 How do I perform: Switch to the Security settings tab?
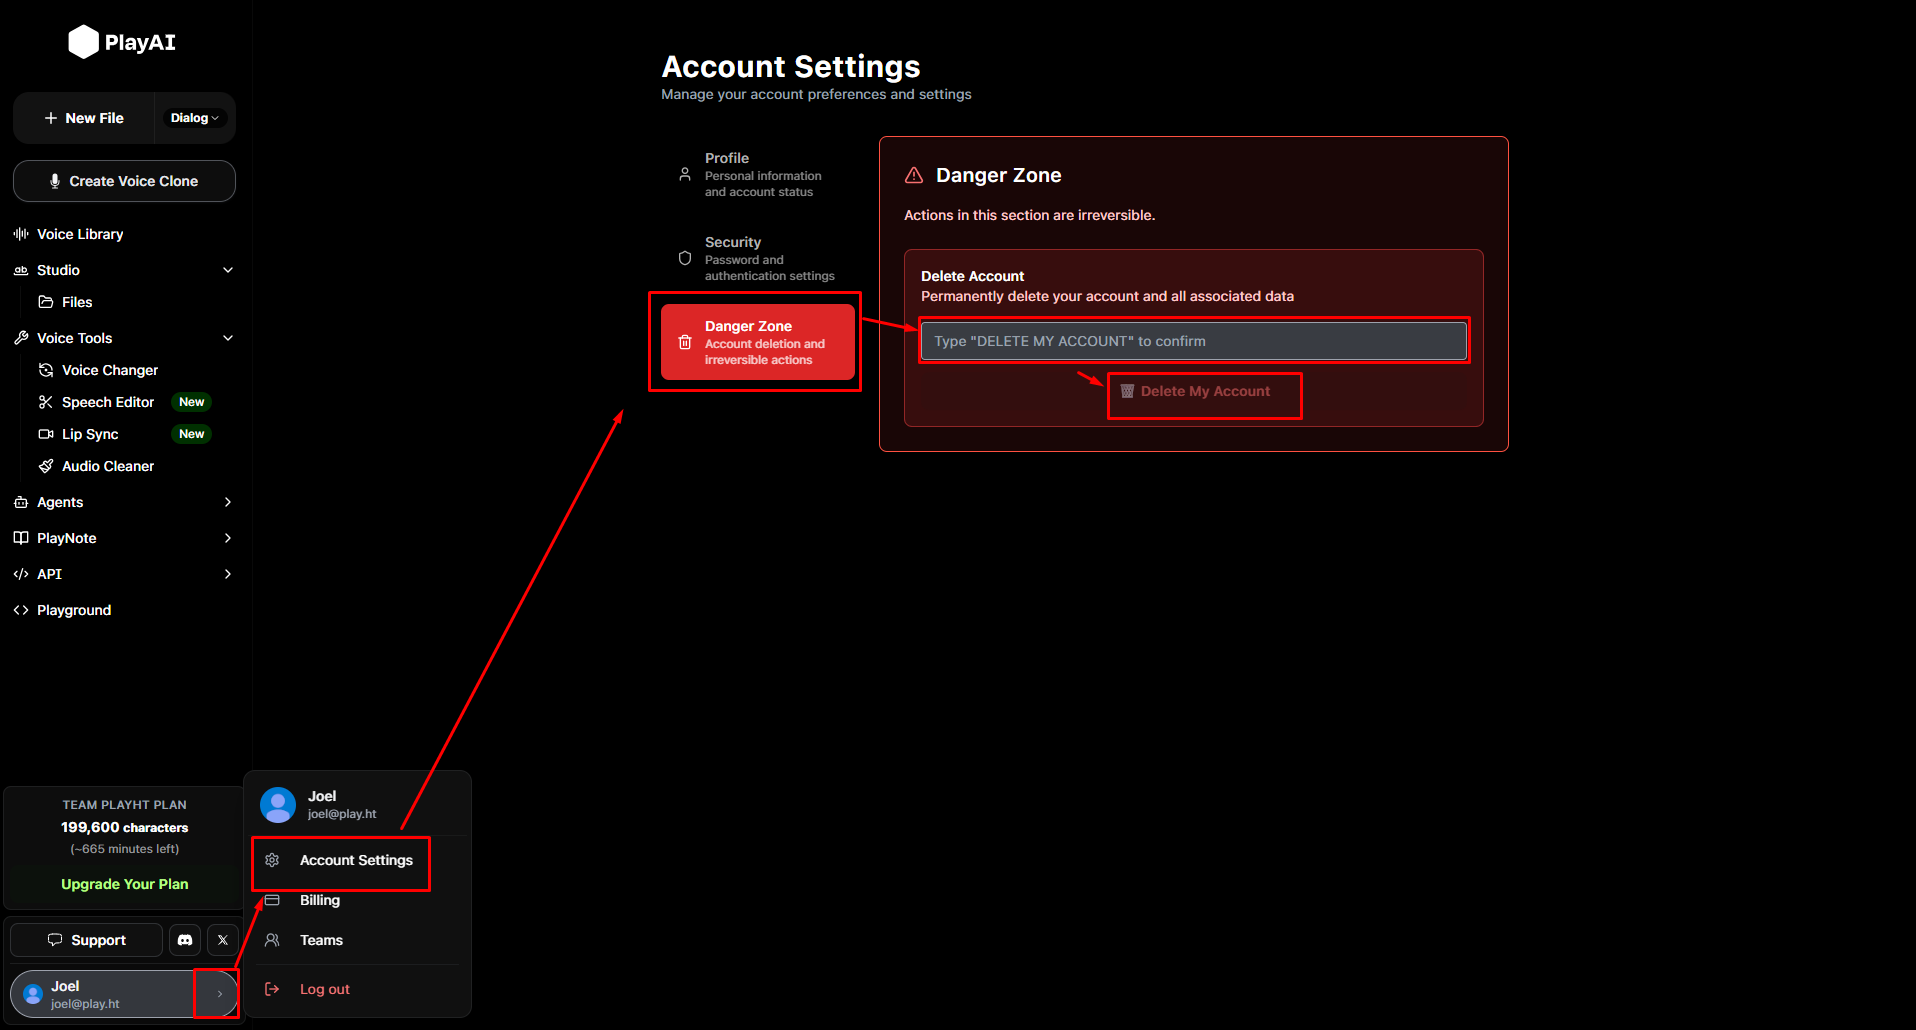tap(758, 258)
